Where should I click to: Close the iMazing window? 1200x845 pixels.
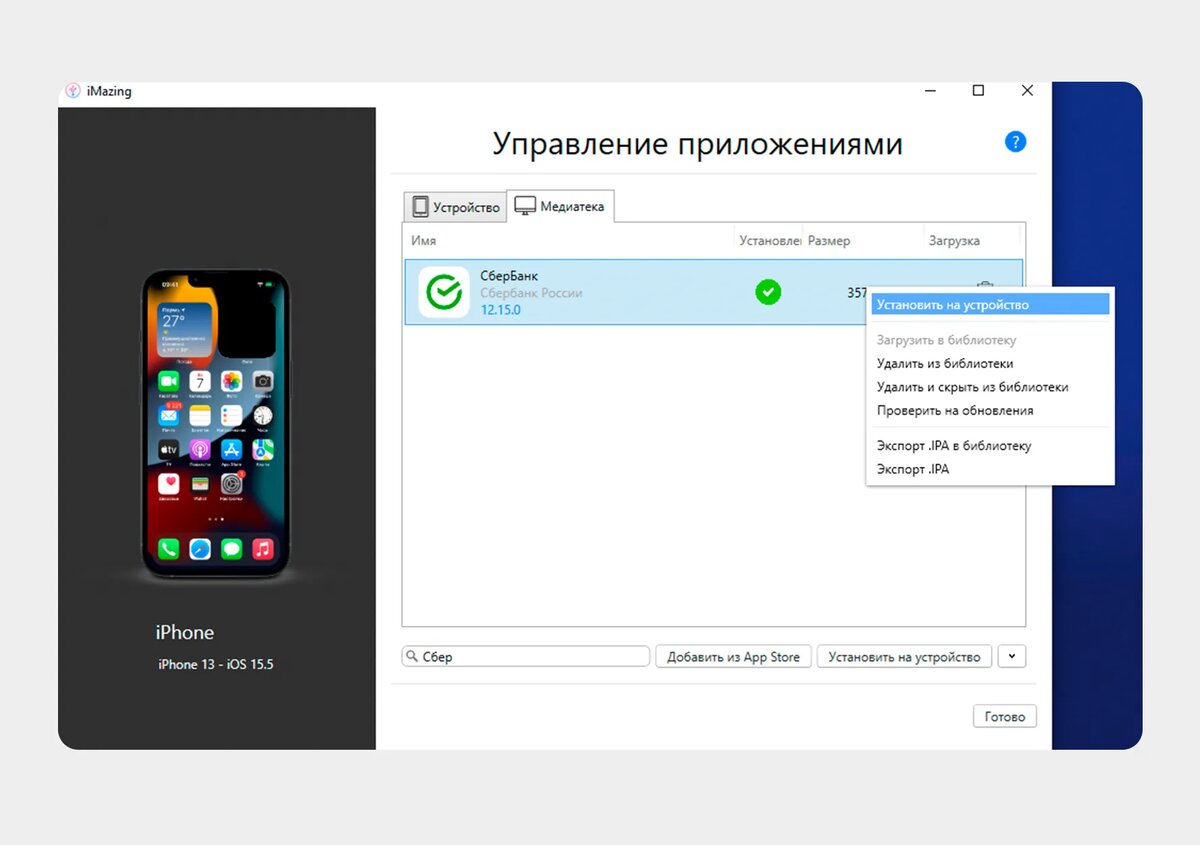tap(1027, 91)
